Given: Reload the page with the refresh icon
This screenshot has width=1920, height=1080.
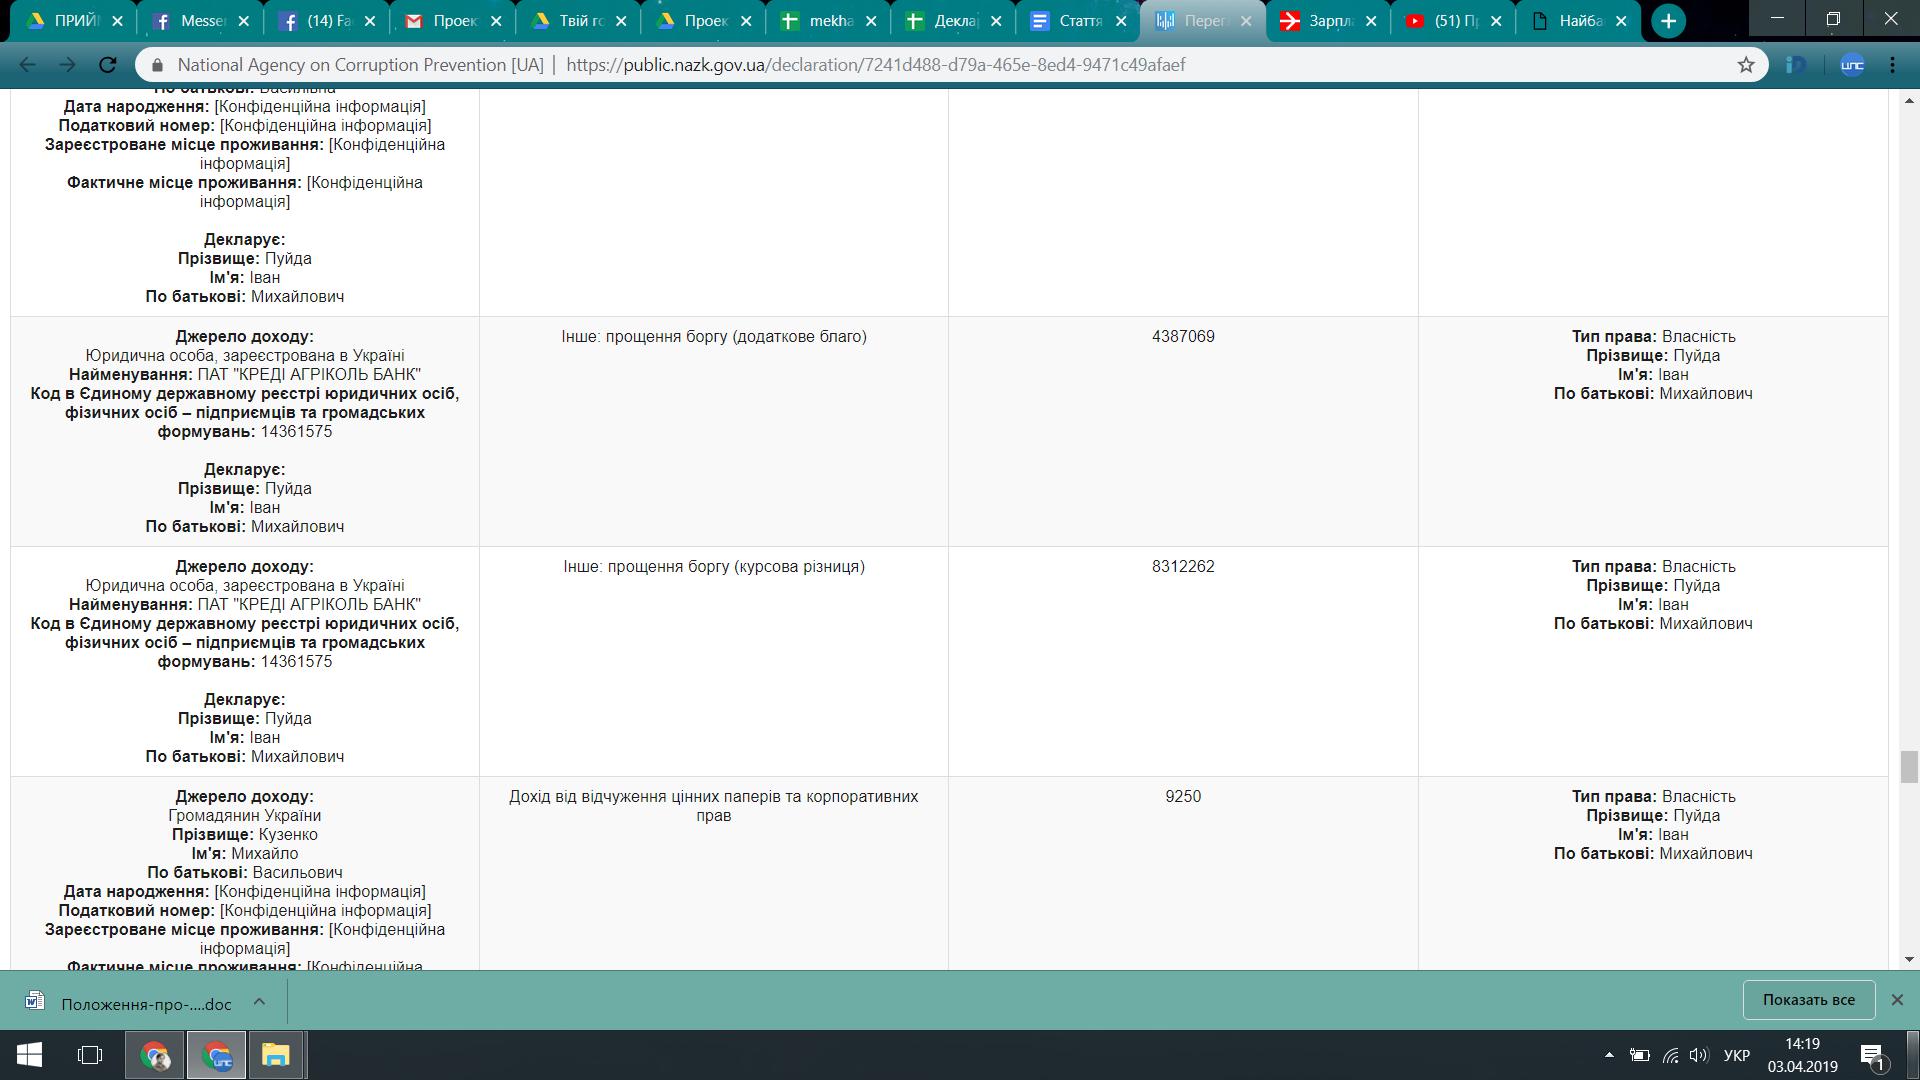Looking at the screenshot, I should click(108, 65).
